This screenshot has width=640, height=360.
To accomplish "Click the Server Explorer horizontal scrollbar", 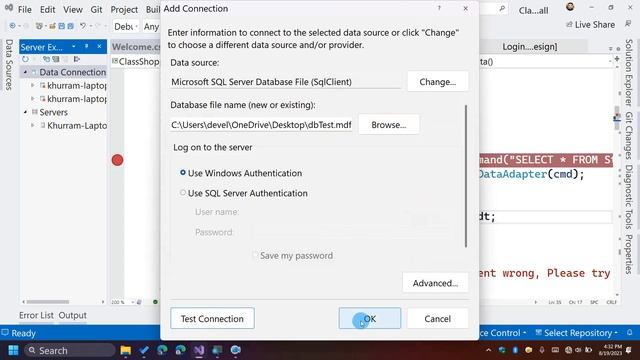I will [48, 302].
